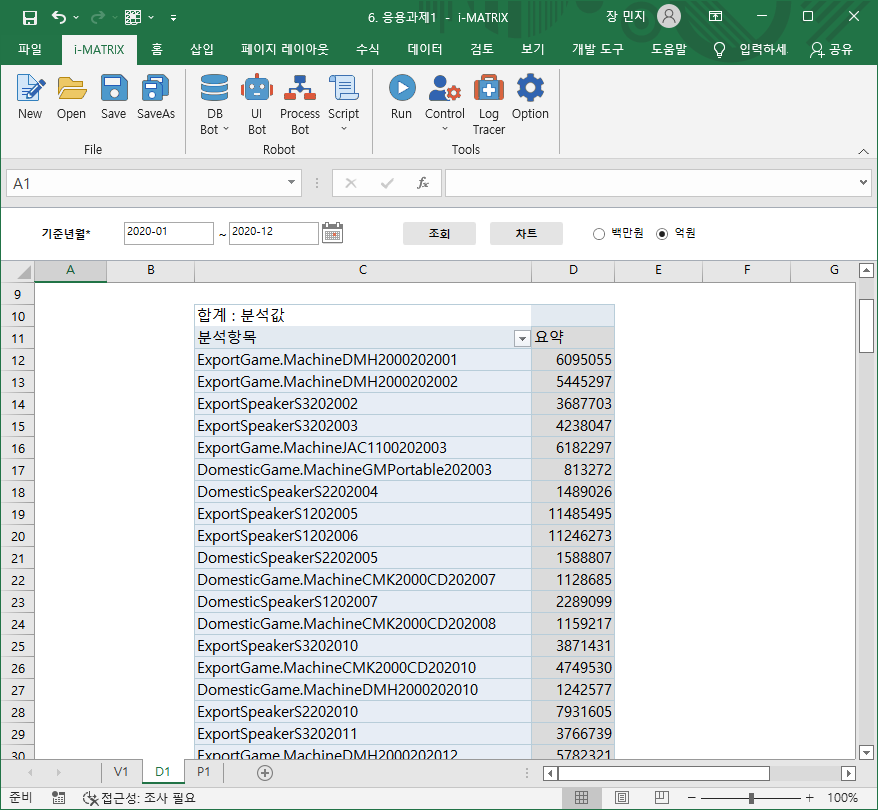This screenshot has height=810, width=878.
Task: Click the undo arrow in title bar
Action: pos(59,17)
